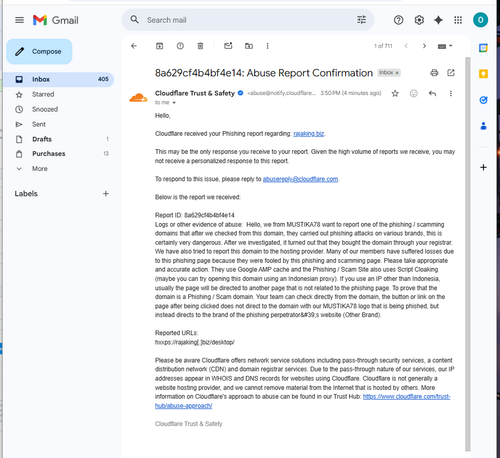Click the Labels heading in the sidebar
The width and height of the screenshot is (500, 458).
pyautogui.click(x=26, y=194)
